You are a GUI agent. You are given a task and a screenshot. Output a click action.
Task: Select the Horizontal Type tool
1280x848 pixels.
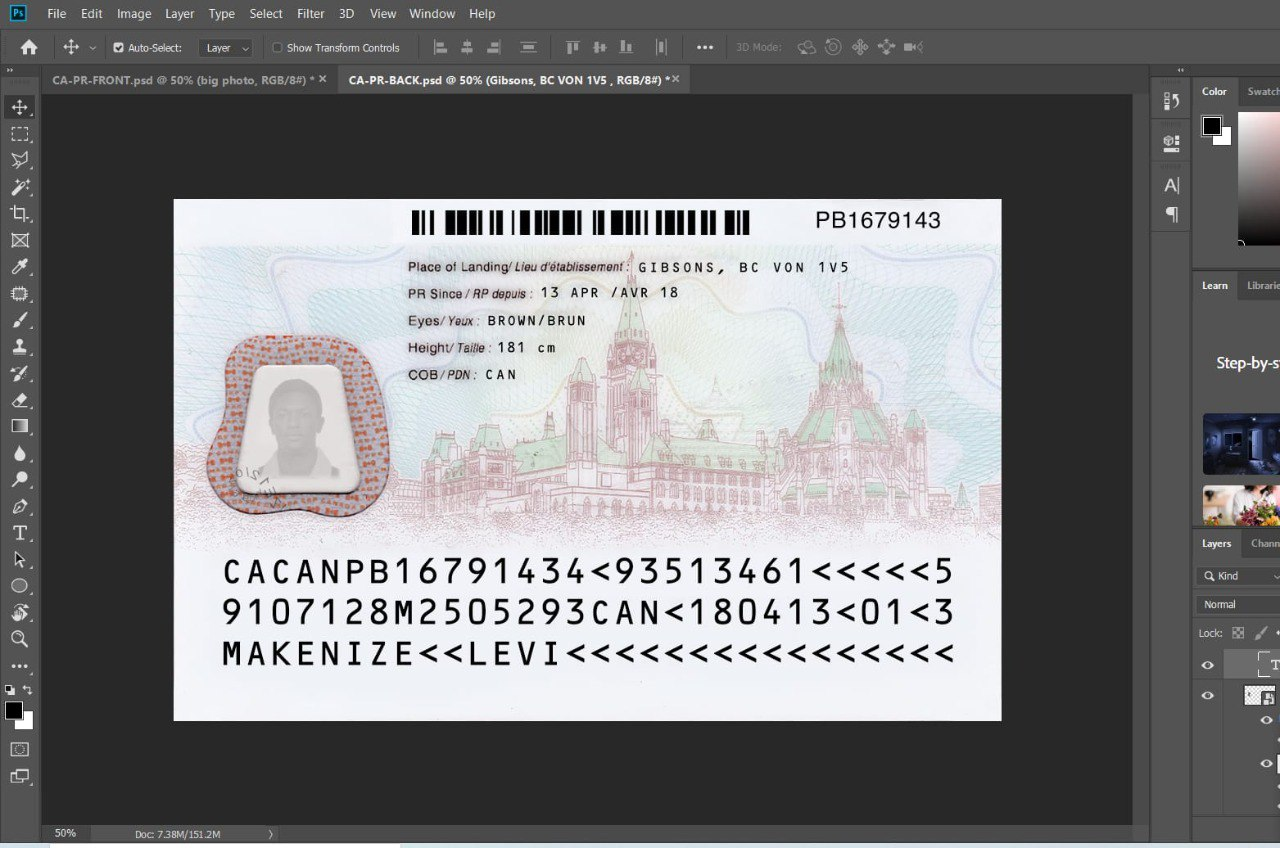coord(19,533)
